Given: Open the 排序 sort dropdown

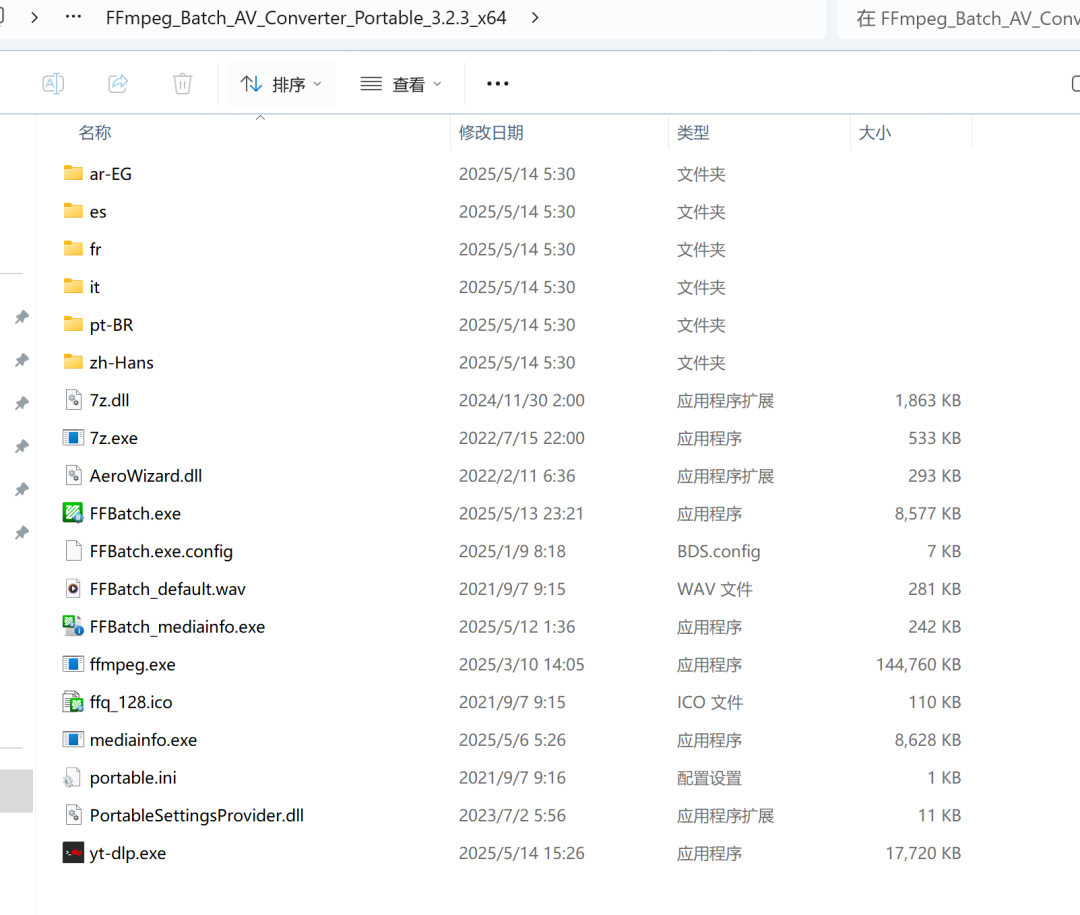Looking at the screenshot, I should [281, 84].
